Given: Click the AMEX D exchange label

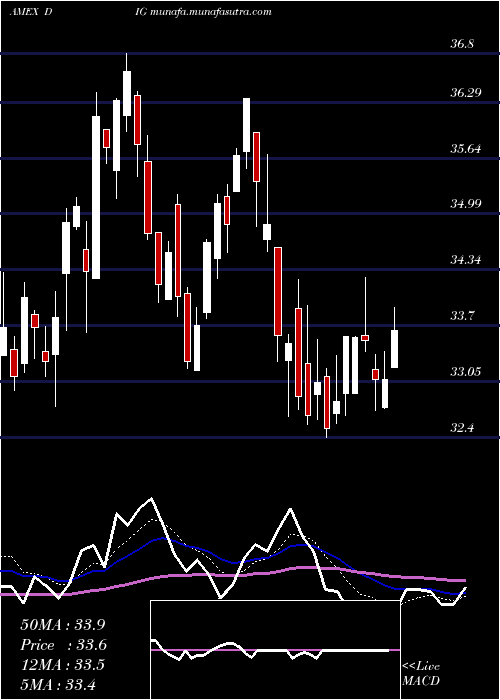Looking at the screenshot, I should tap(31, 12).
